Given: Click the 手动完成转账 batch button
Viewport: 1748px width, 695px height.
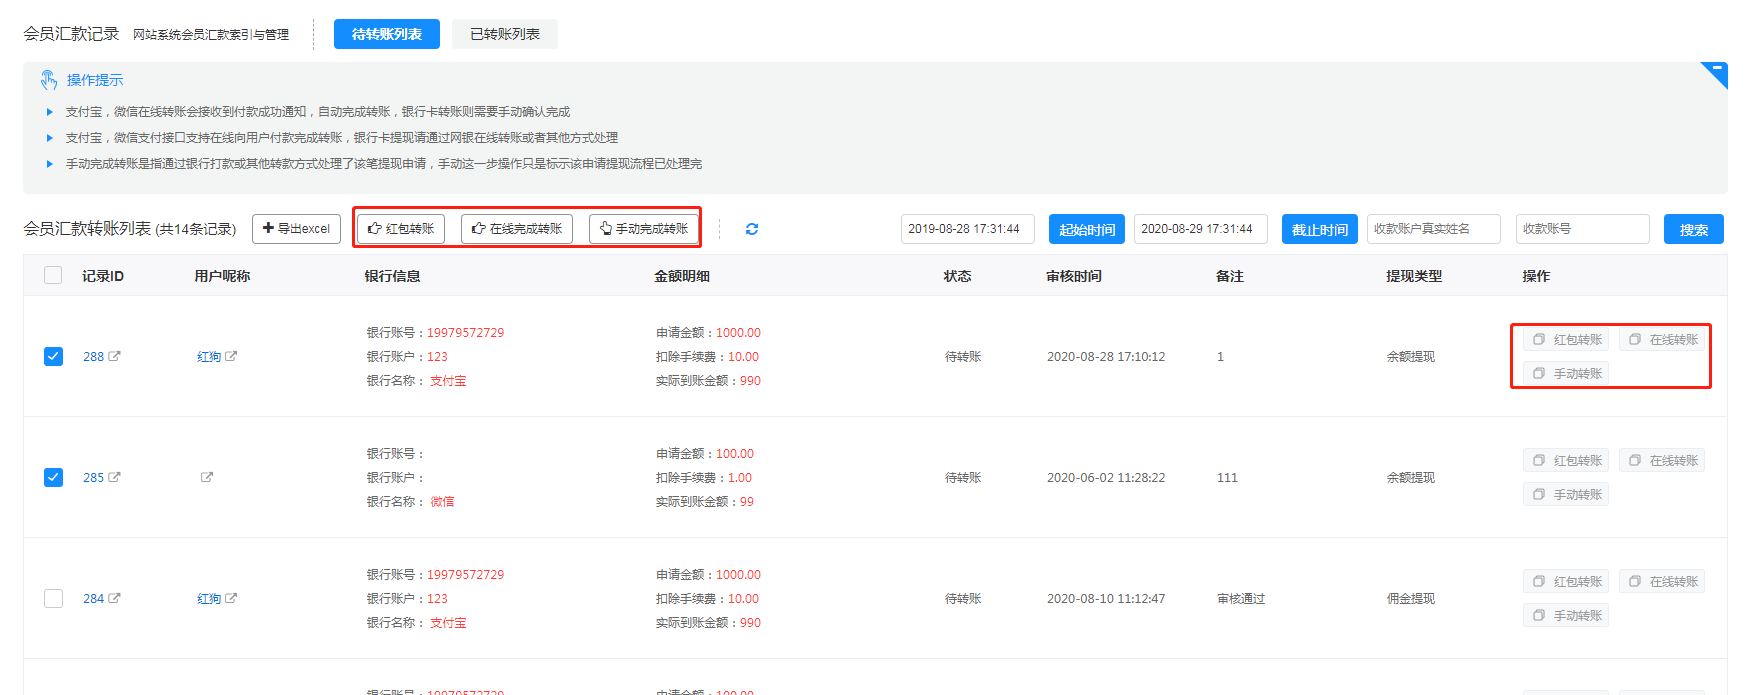Looking at the screenshot, I should 644,229.
